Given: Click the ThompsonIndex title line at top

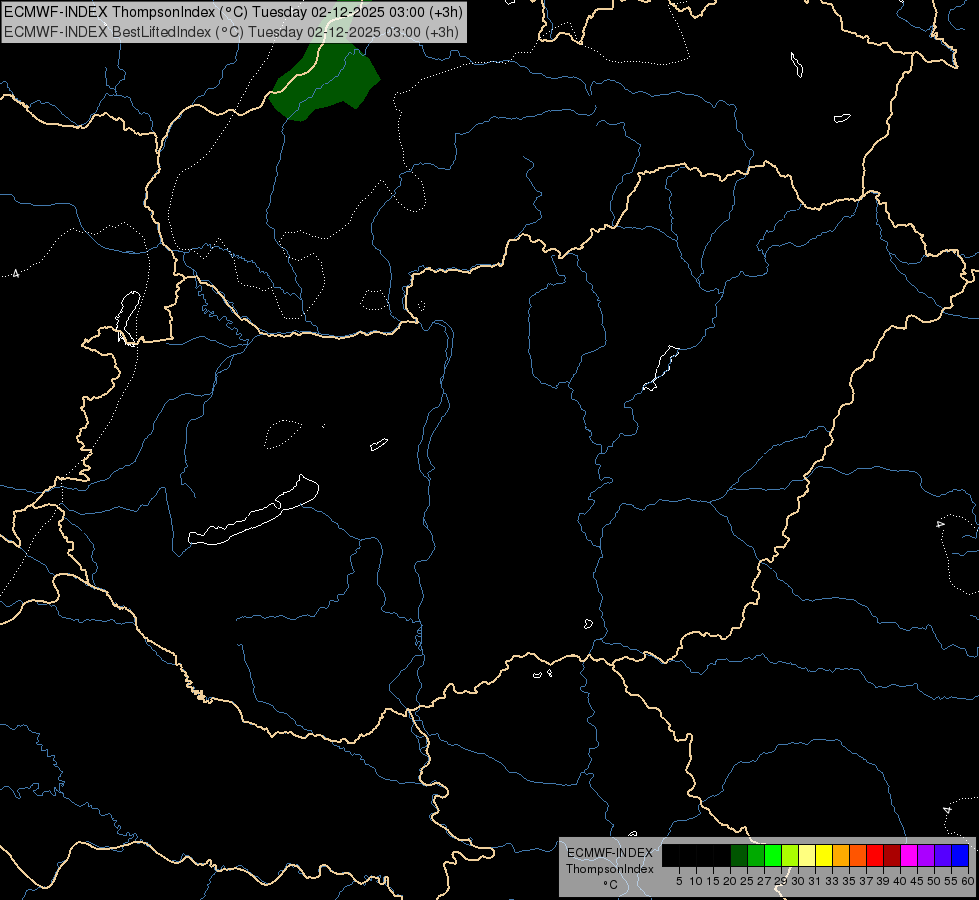Looking at the screenshot, I should [233, 12].
